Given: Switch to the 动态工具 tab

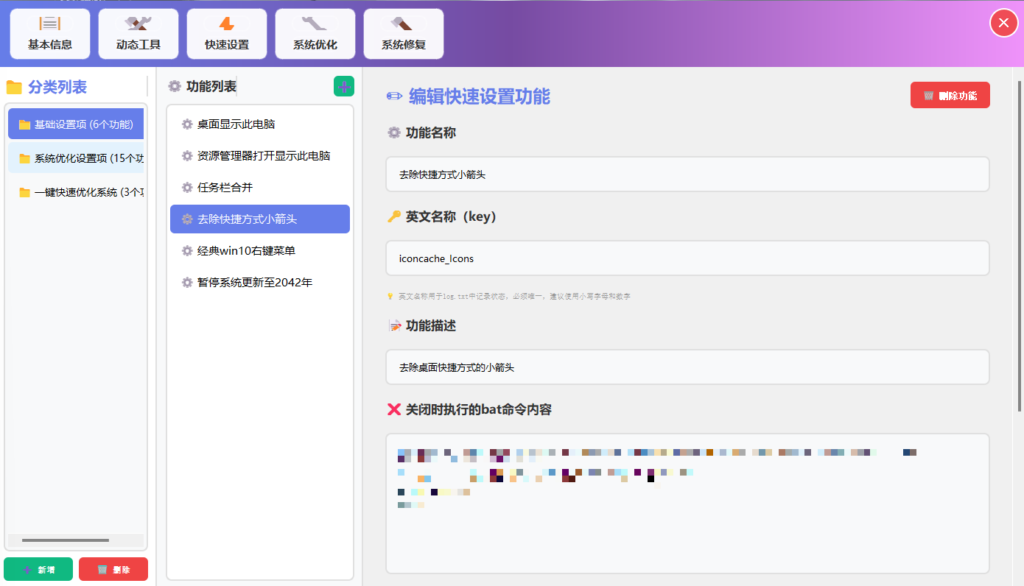Looking at the screenshot, I should [138, 33].
